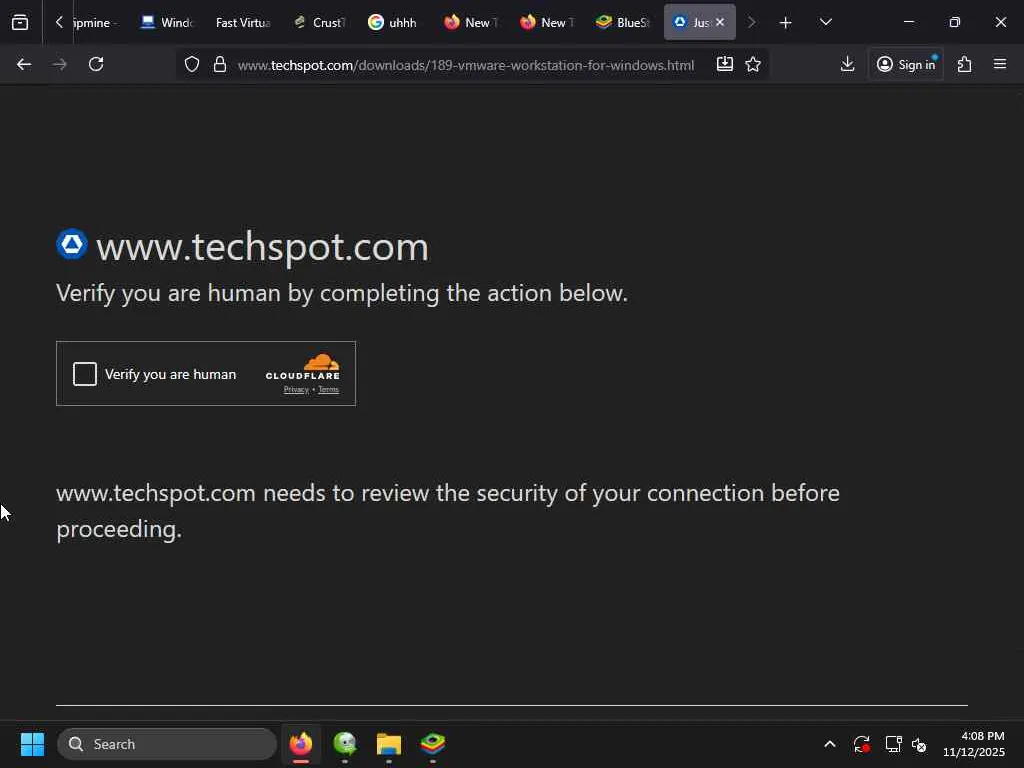The height and width of the screenshot is (768, 1024).
Task: Click the sync tray icon with red dot
Action: point(861,744)
